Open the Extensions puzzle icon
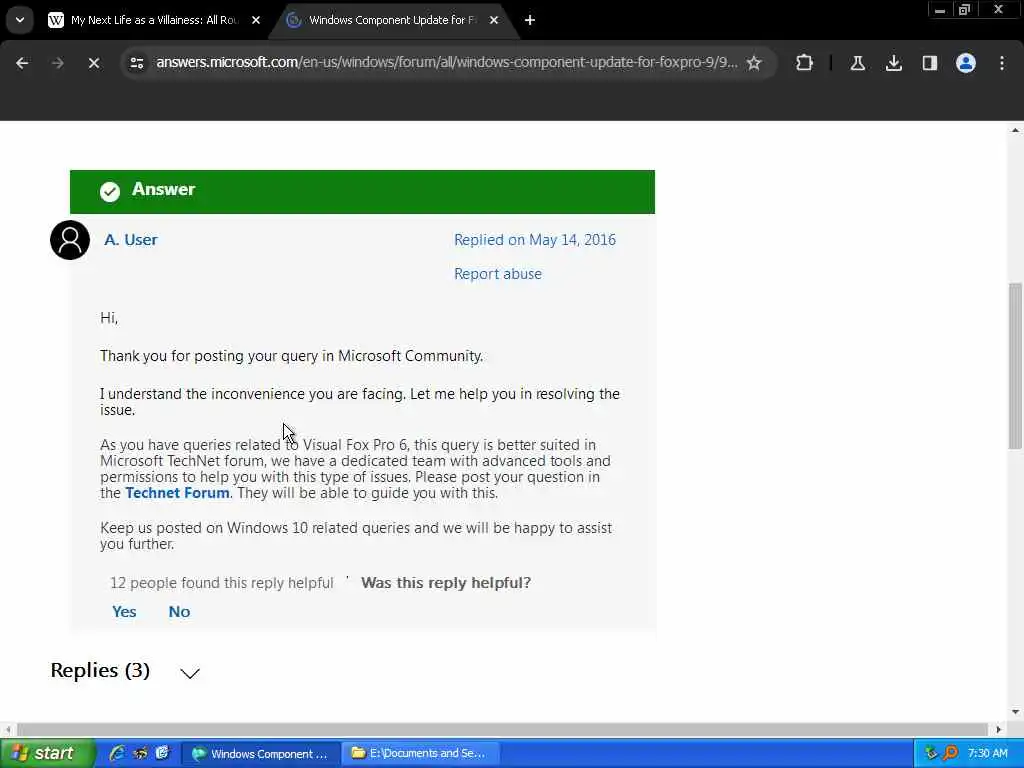 [805, 63]
